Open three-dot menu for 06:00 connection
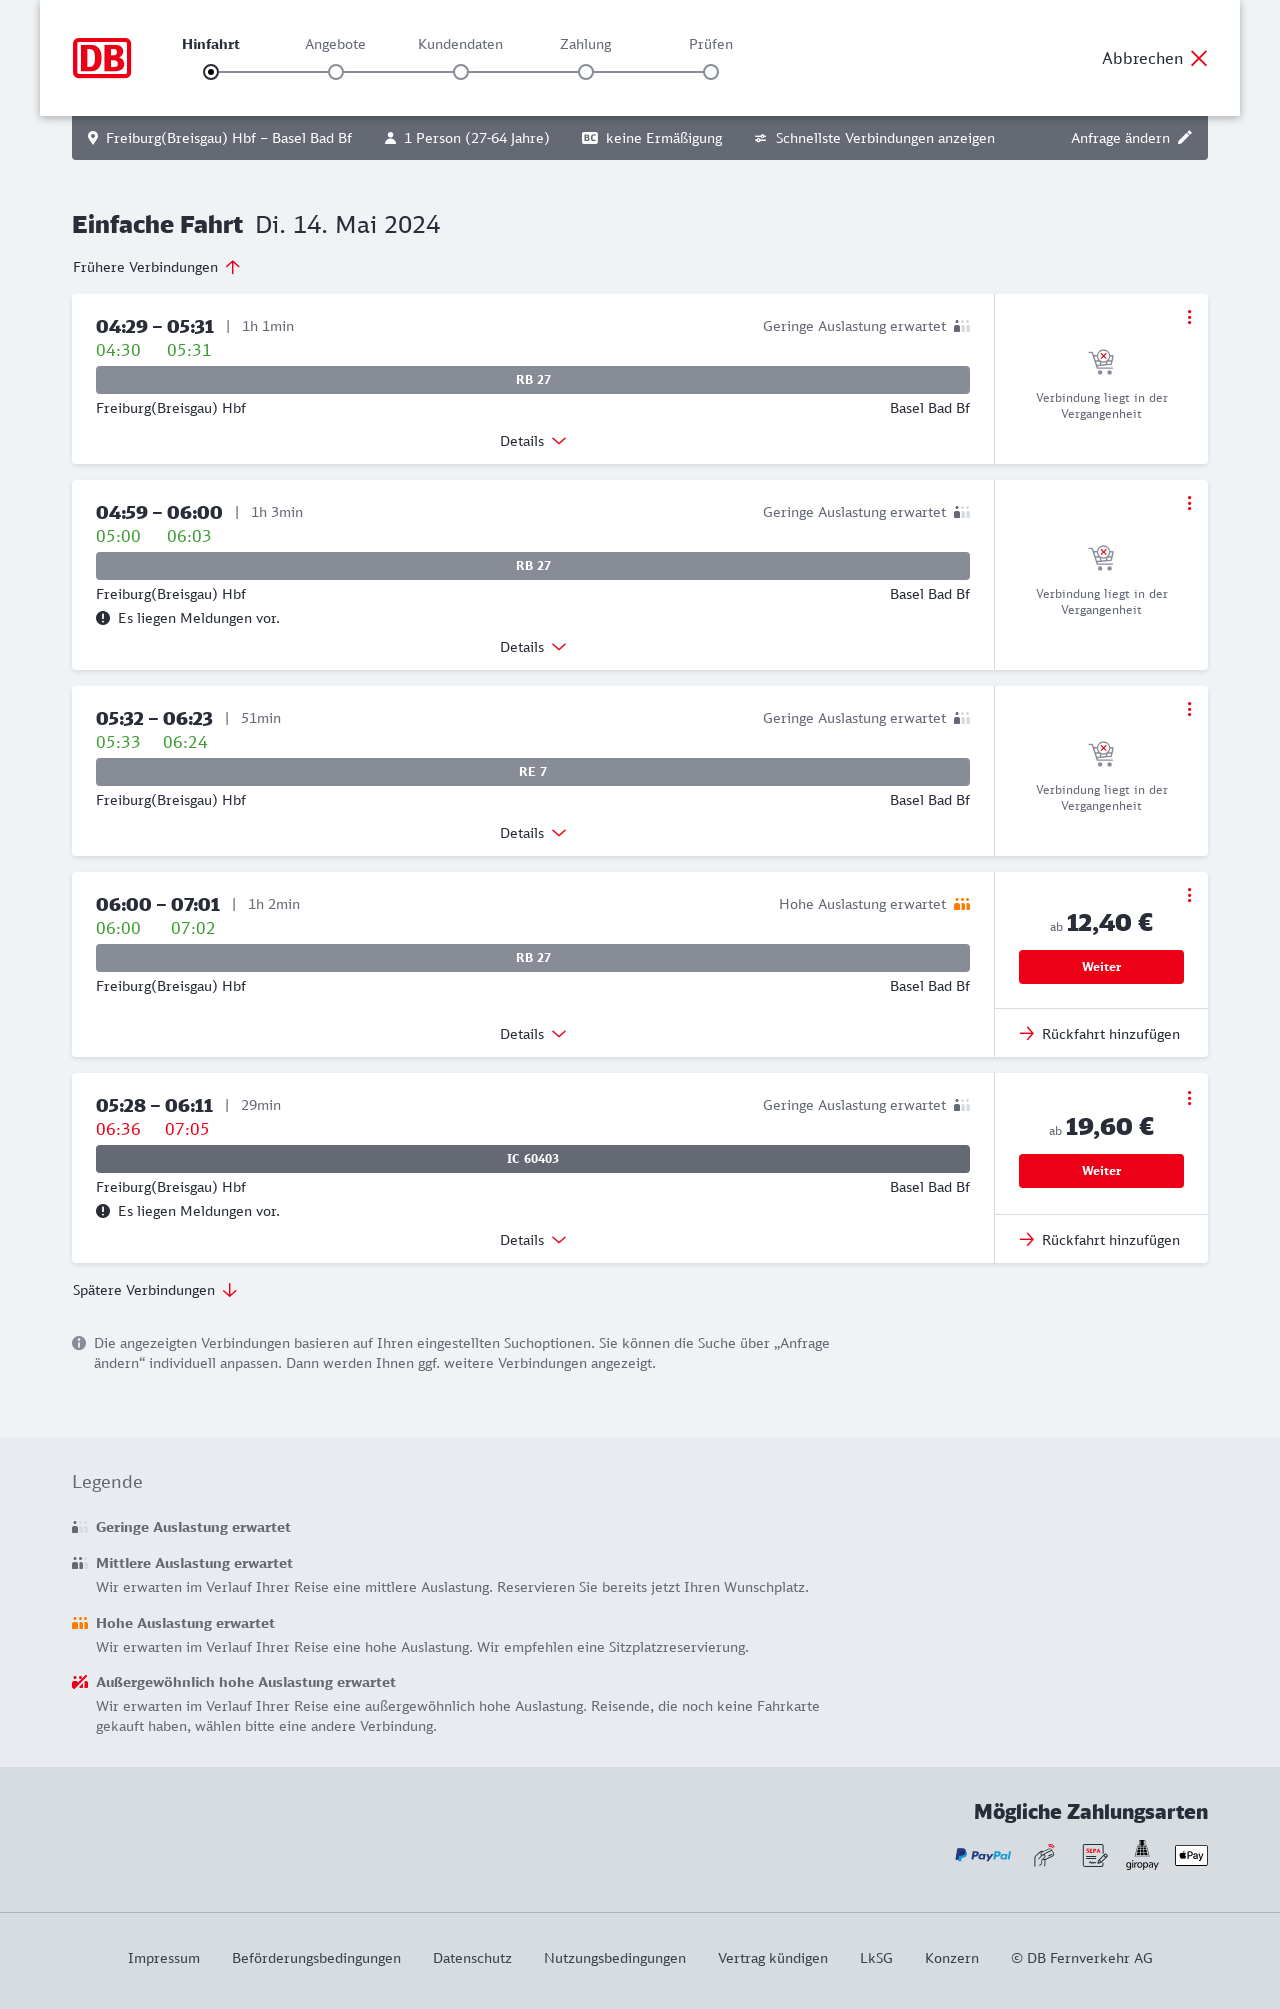The image size is (1280, 2009). (1189, 895)
